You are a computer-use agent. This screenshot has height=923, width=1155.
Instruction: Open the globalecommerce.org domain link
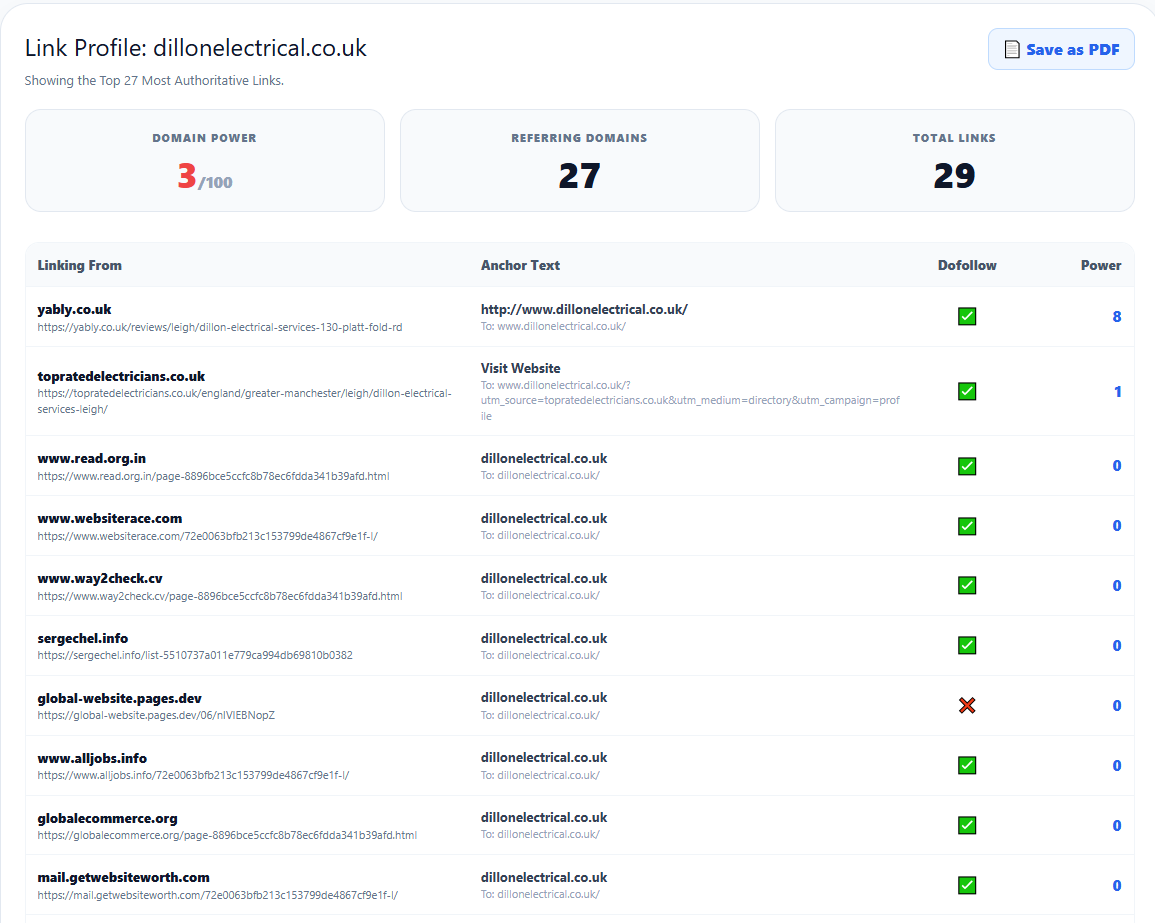tap(108, 818)
